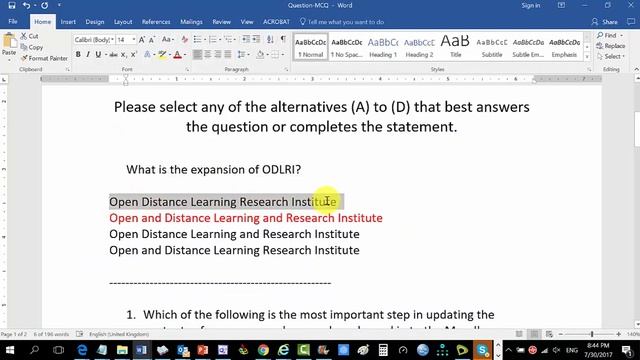640x360 pixels.
Task: Align the text to the left
Action: (197, 54)
